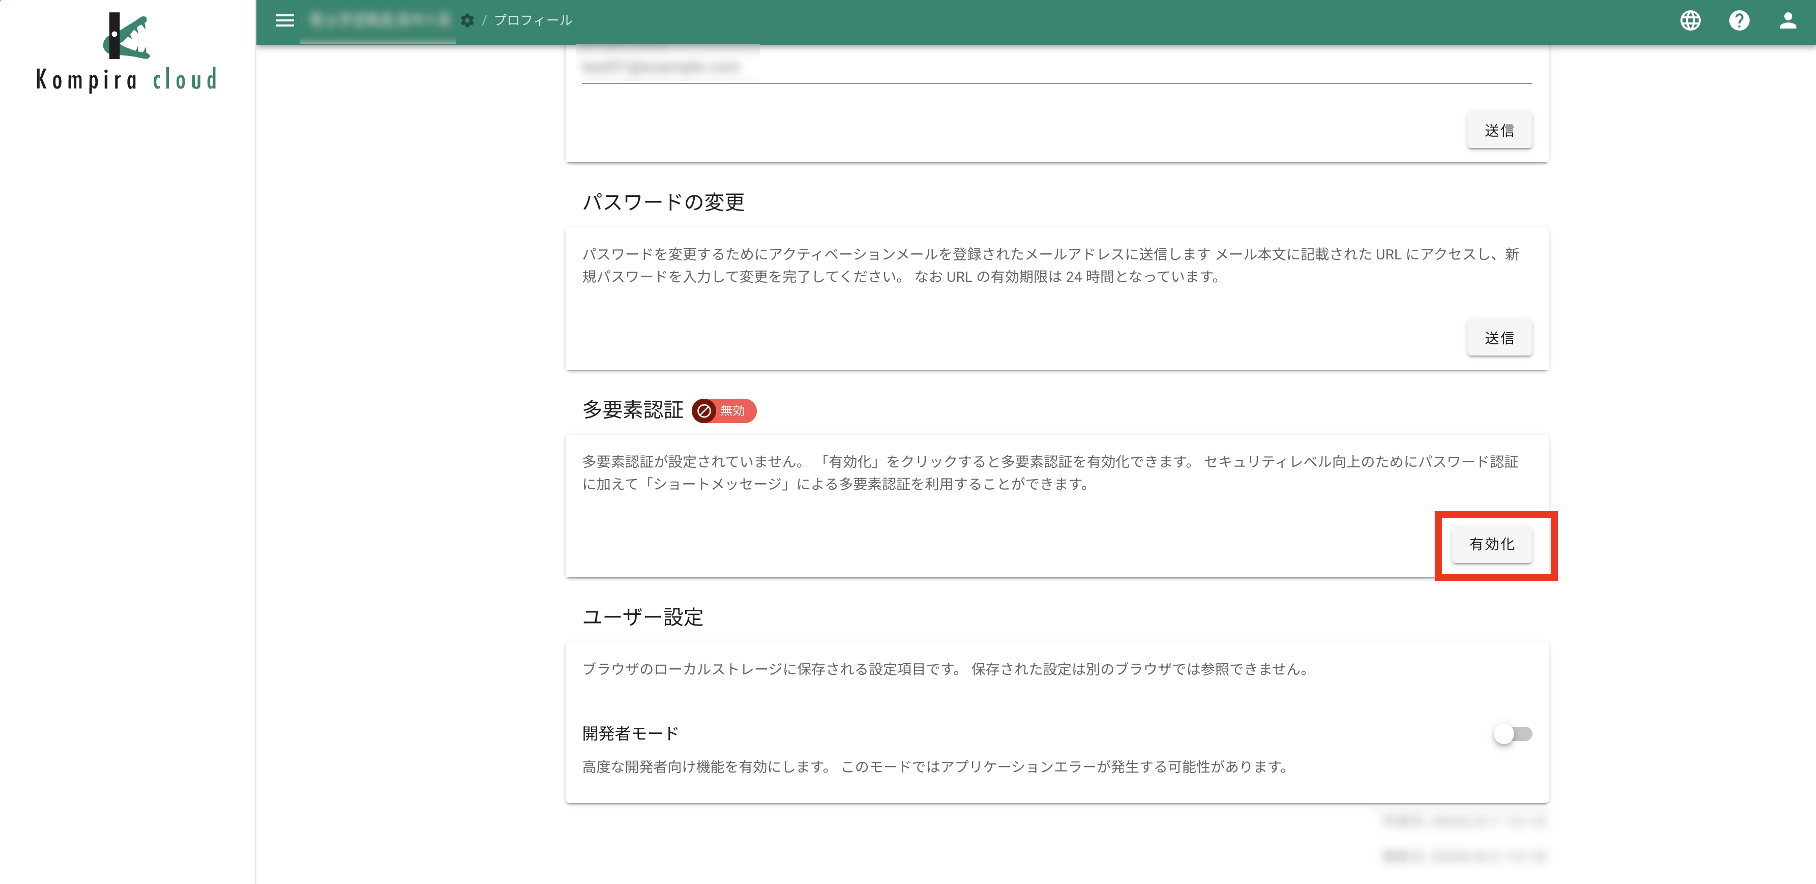The height and width of the screenshot is (884, 1816).
Task: Click the パスワードの変更 heading
Action: (664, 202)
